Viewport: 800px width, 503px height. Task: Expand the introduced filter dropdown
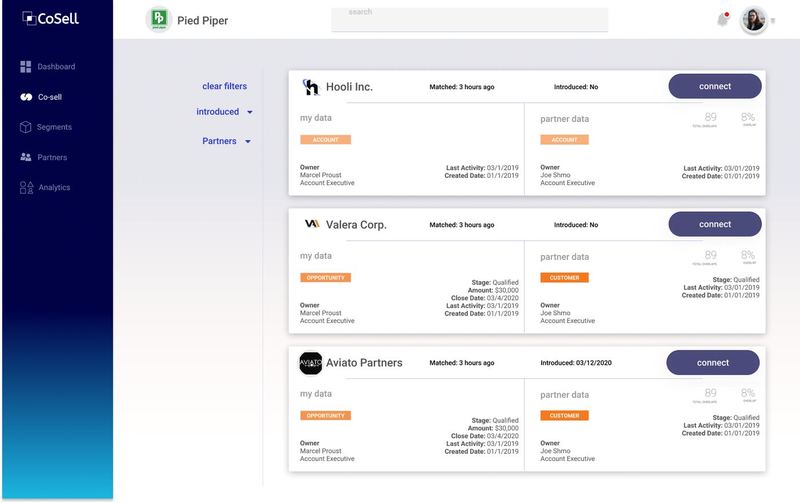(224, 112)
